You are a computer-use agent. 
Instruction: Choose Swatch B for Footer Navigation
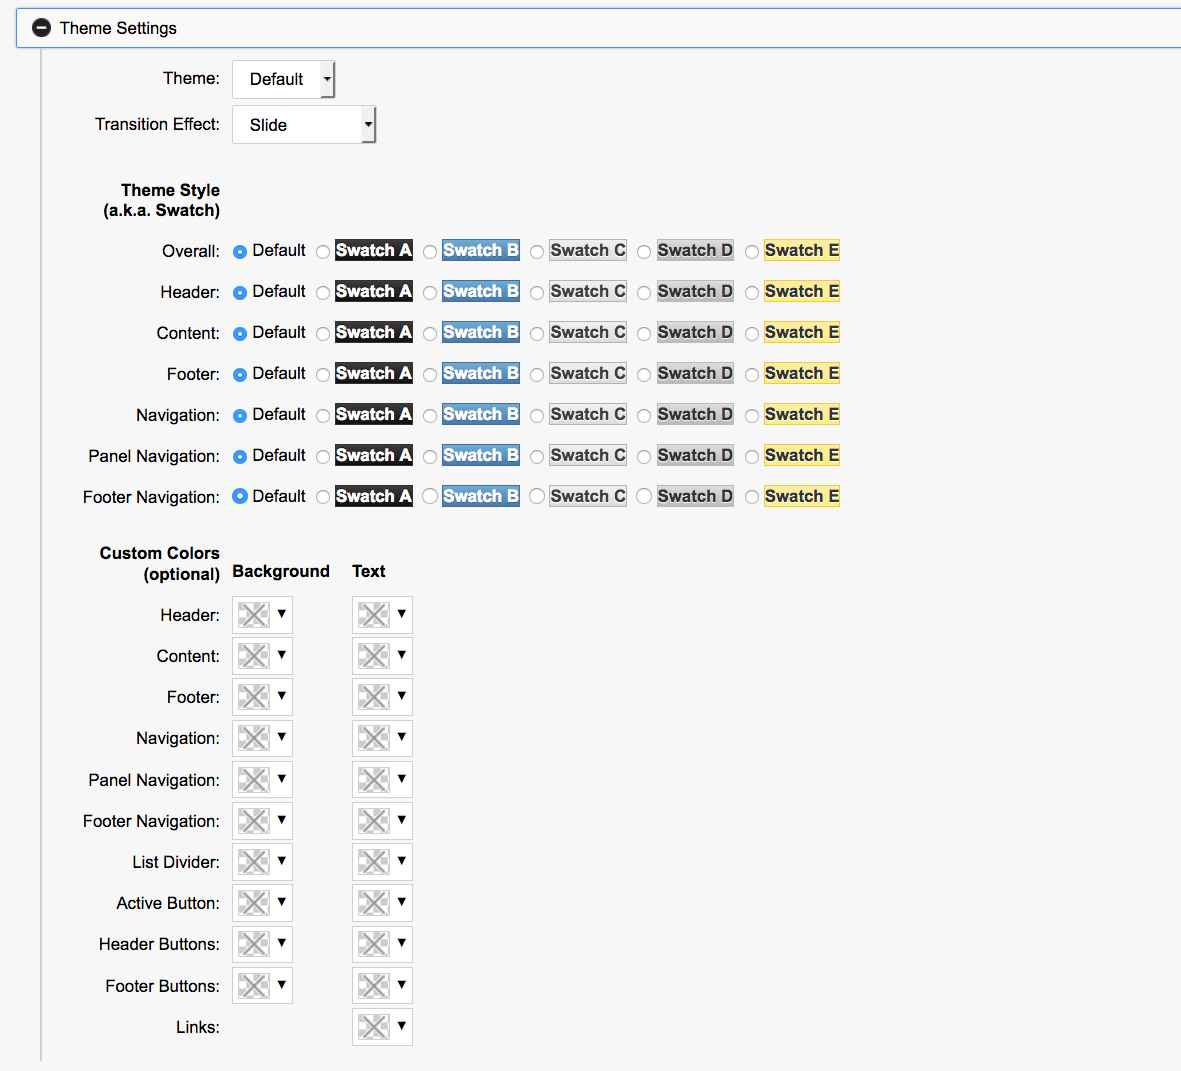tap(430, 497)
